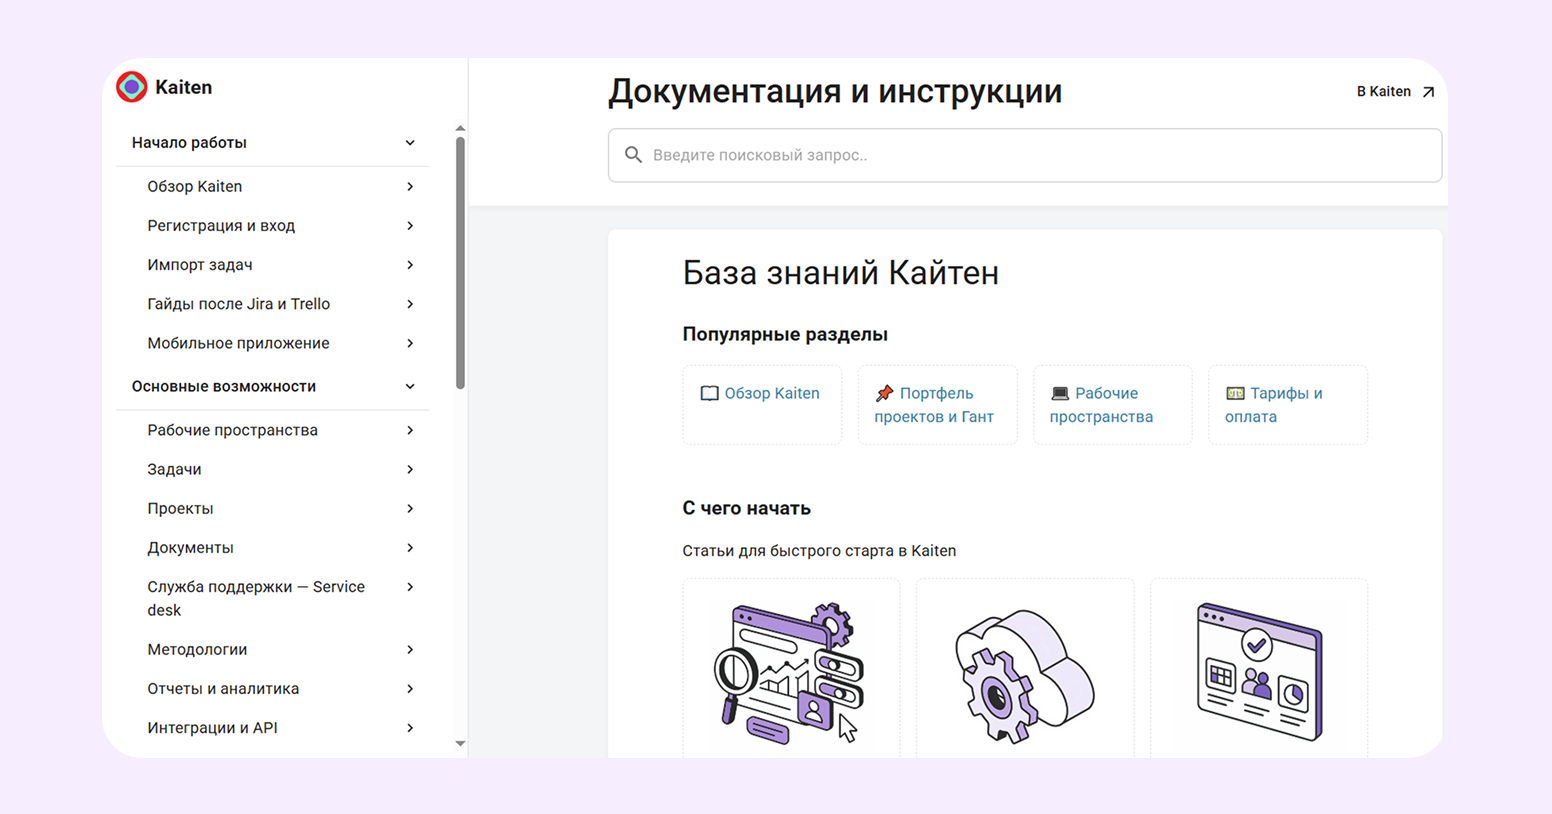Click the pushpin icon next to Портфель проектов
1552x814 pixels.
[x=885, y=392]
